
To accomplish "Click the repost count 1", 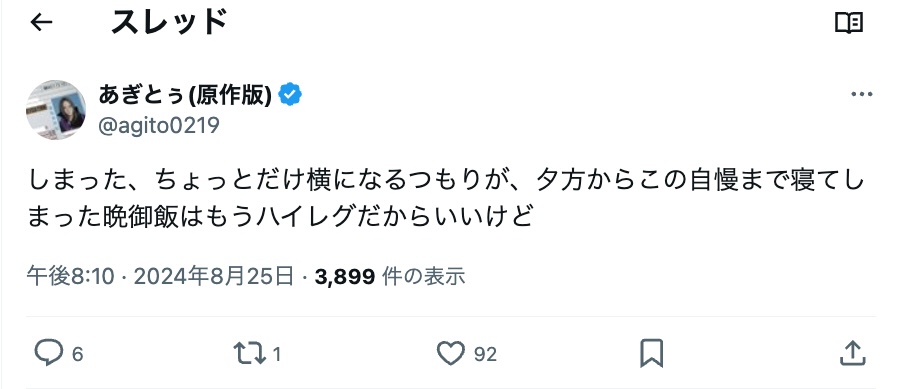I will [277, 355].
